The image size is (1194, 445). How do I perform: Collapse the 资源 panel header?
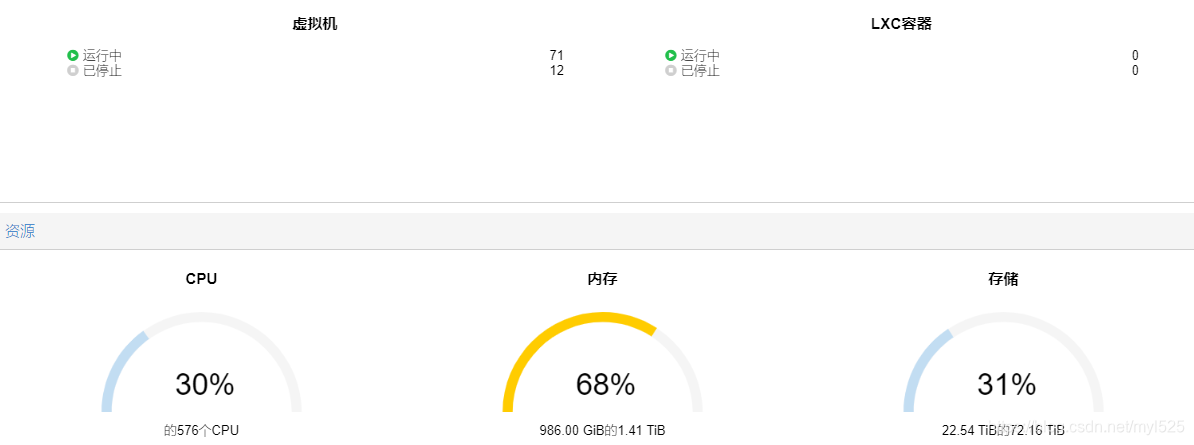click(597, 231)
